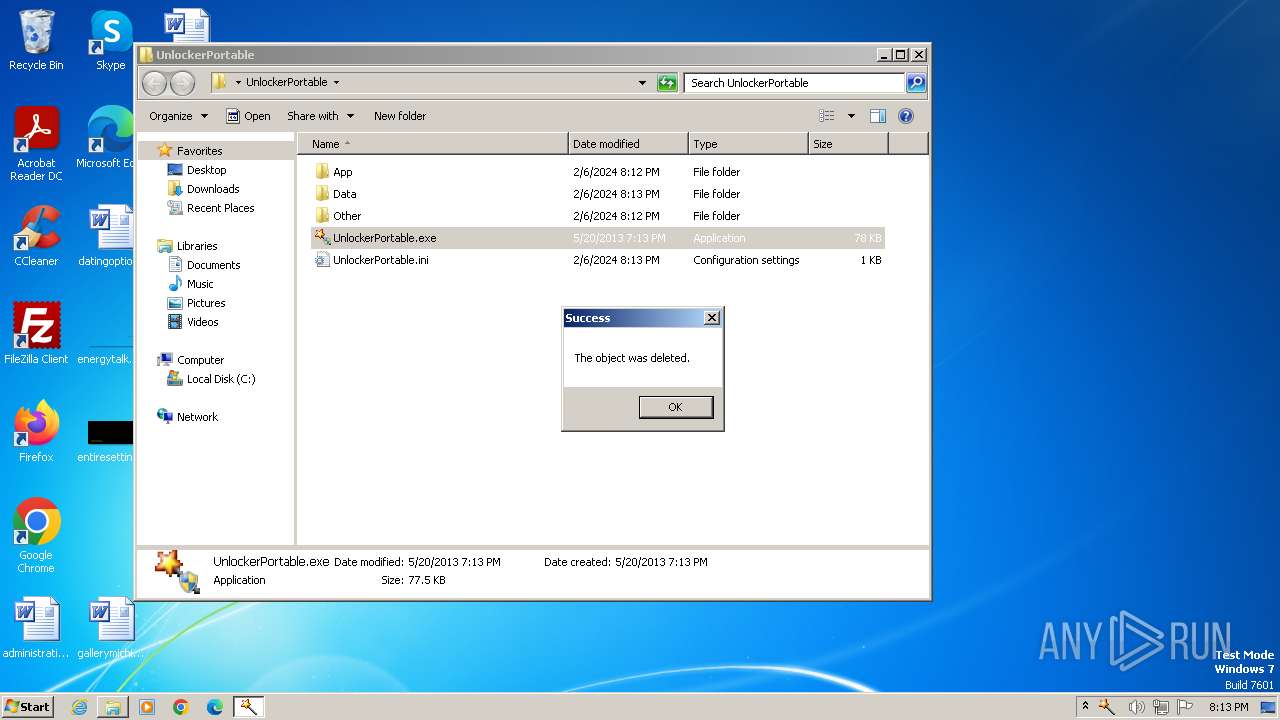Click the search magnifier icon

916,83
